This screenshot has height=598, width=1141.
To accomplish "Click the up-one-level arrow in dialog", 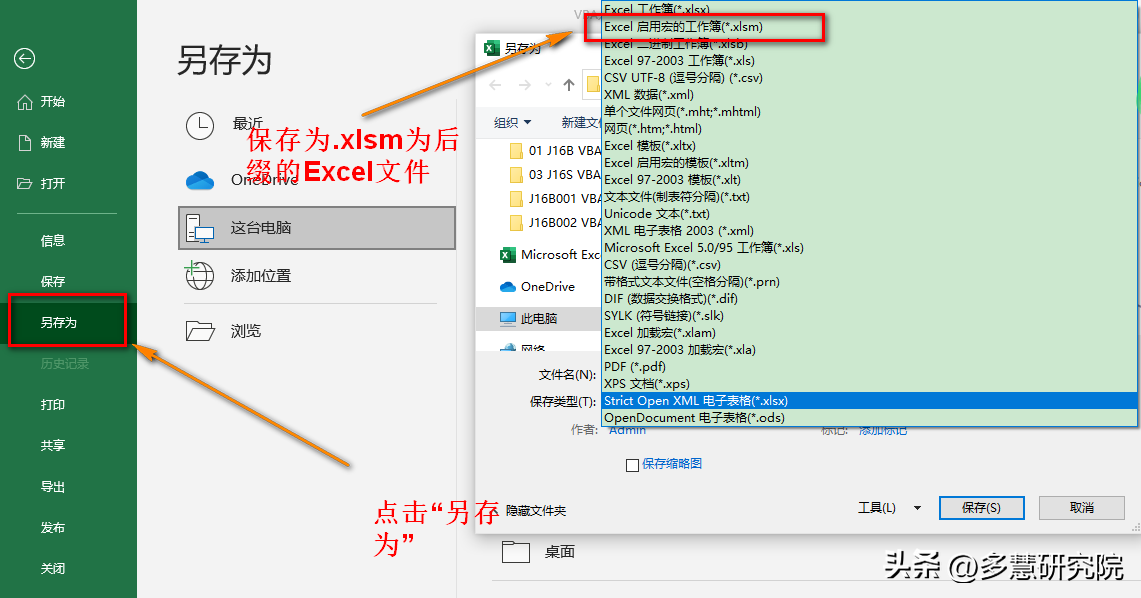I will point(569,85).
